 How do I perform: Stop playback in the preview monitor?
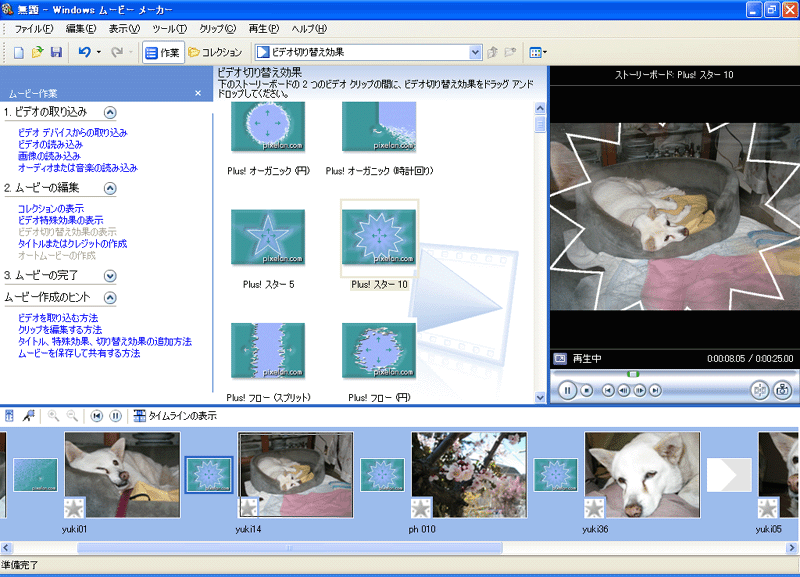(587, 391)
